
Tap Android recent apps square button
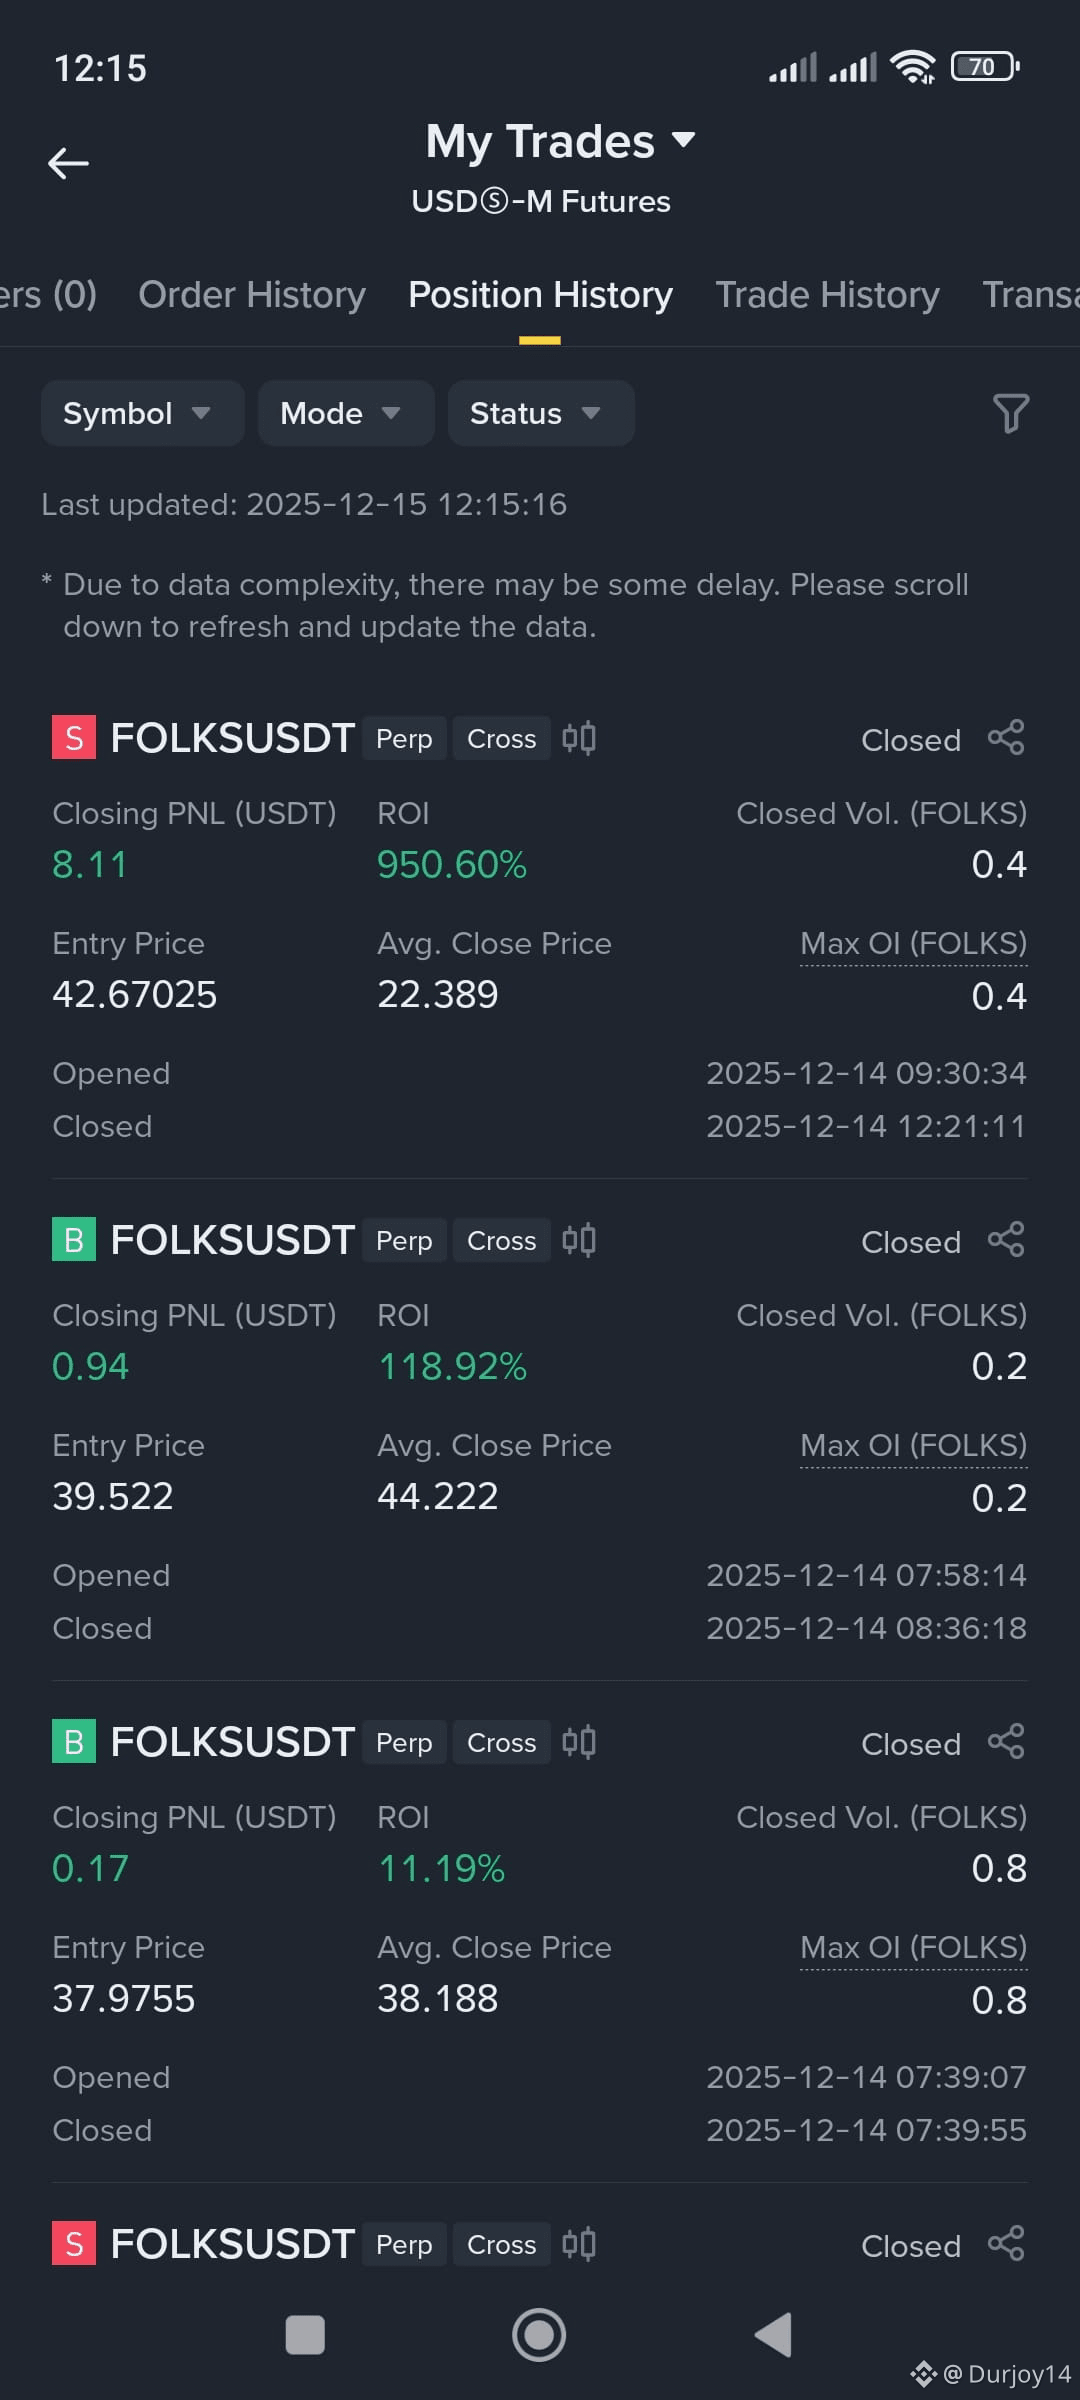pyautogui.click(x=305, y=2335)
